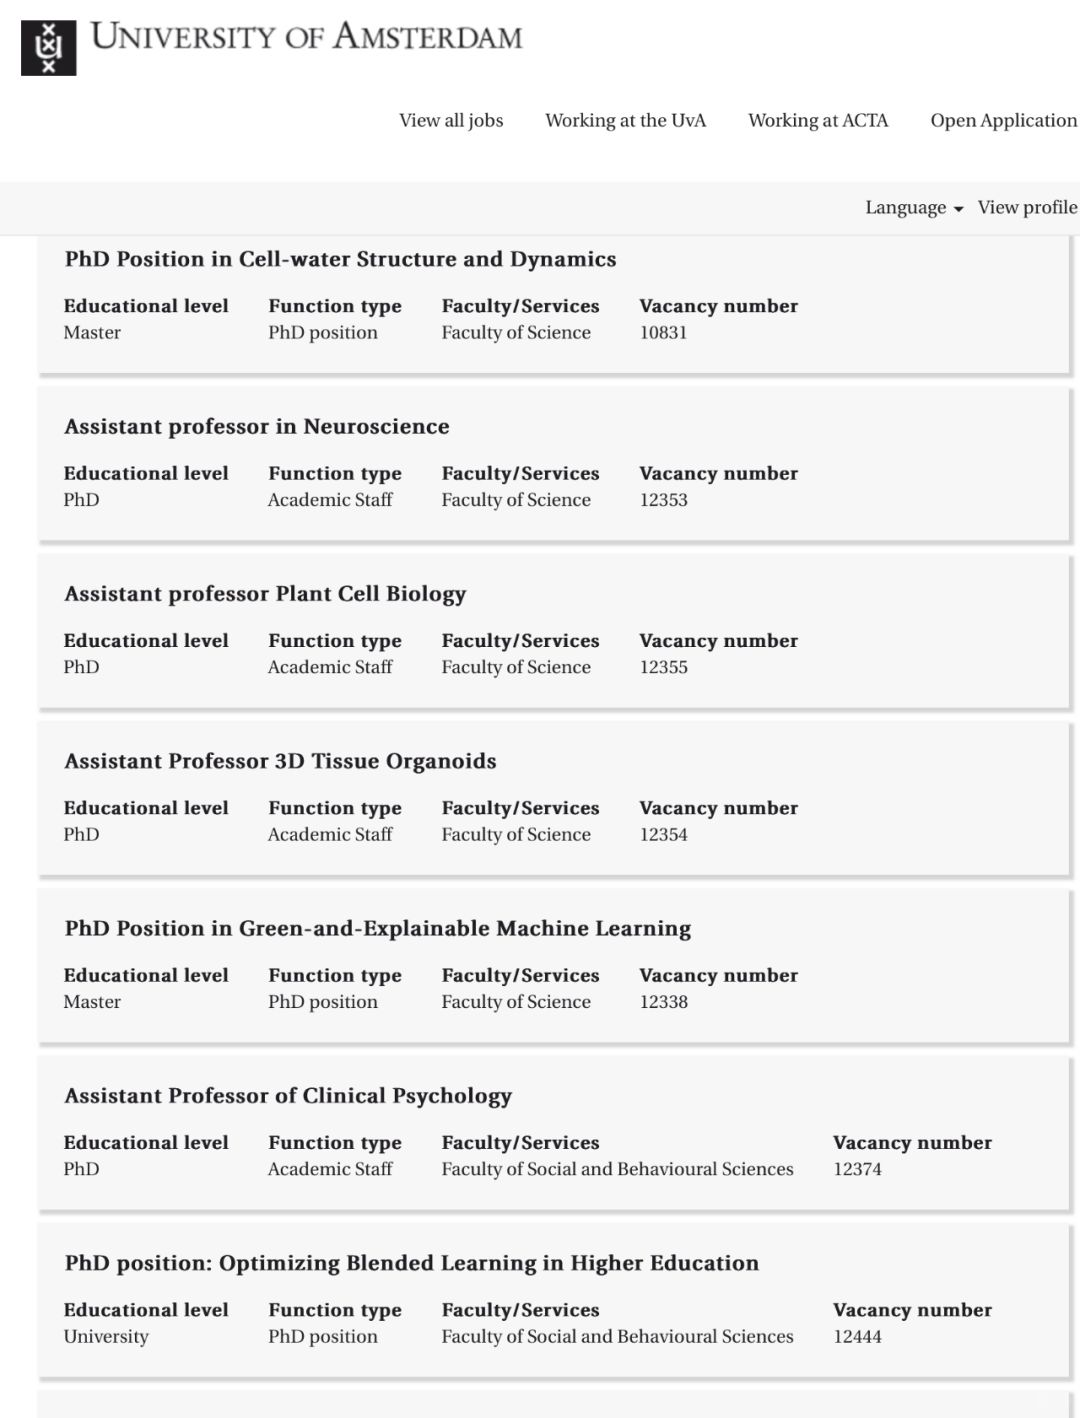Open Assistant professor in Neuroscience vacancy
This screenshot has height=1418, width=1080.
[x=257, y=426]
